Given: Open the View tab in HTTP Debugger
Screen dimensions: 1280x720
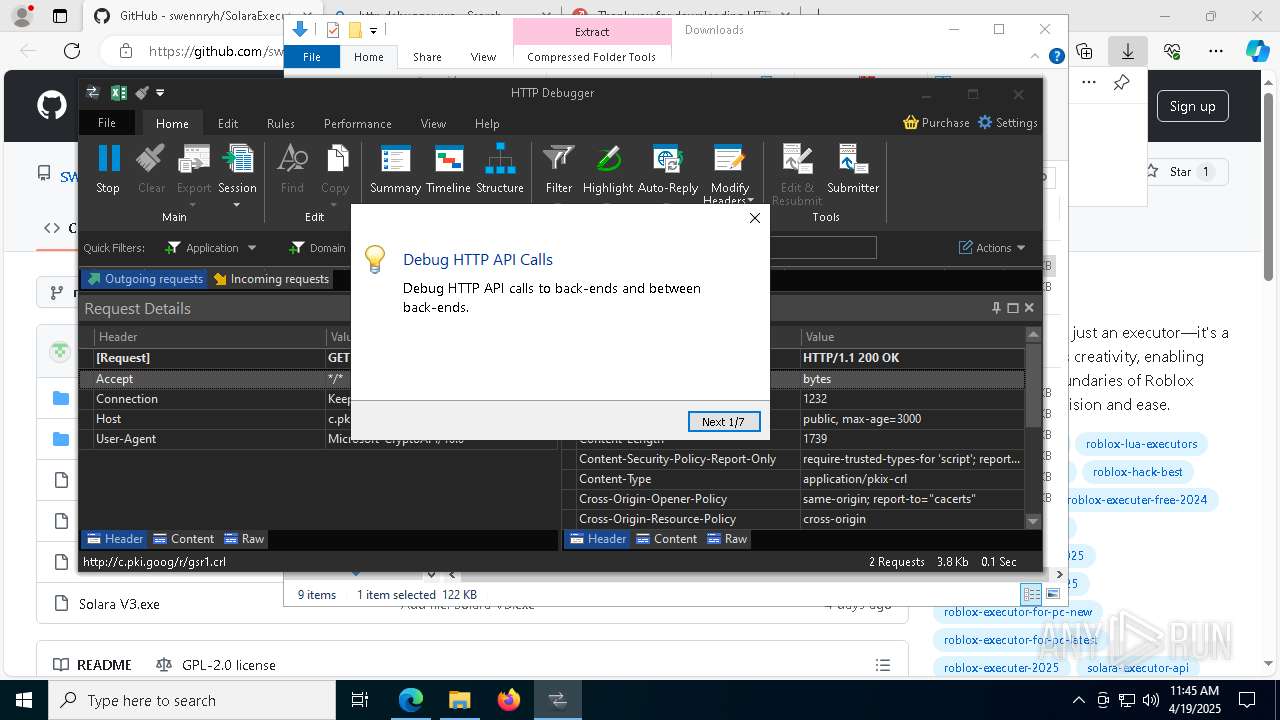Looking at the screenshot, I should click(433, 124).
